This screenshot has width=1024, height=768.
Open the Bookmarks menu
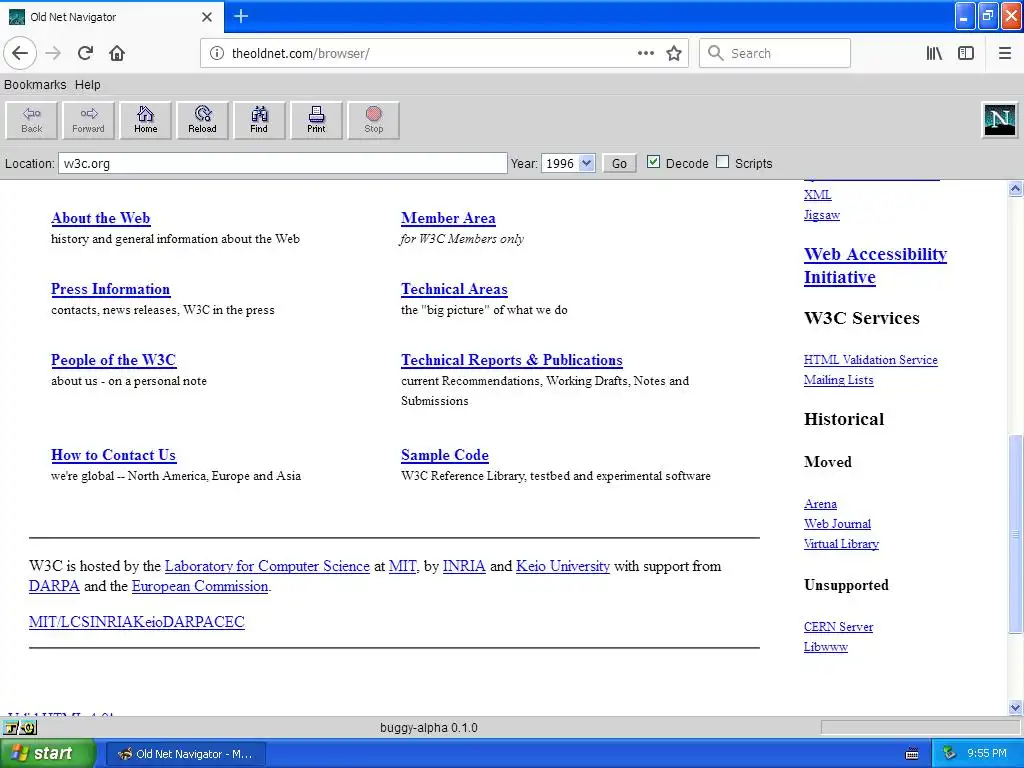35,84
